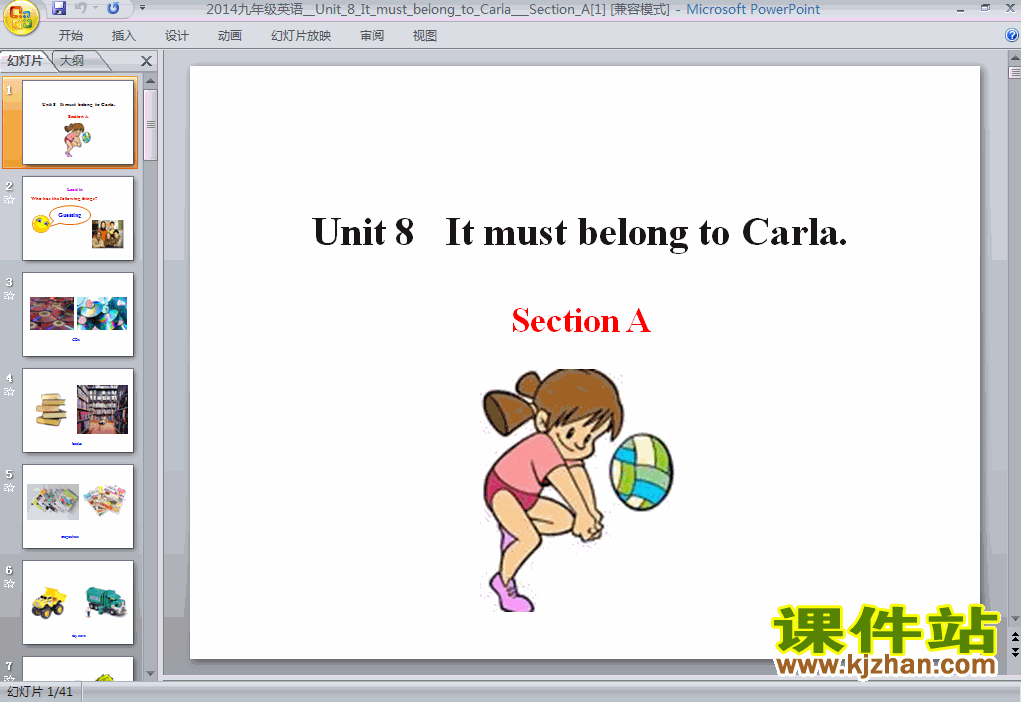Click main editor scroll up arrow

click(x=1015, y=58)
